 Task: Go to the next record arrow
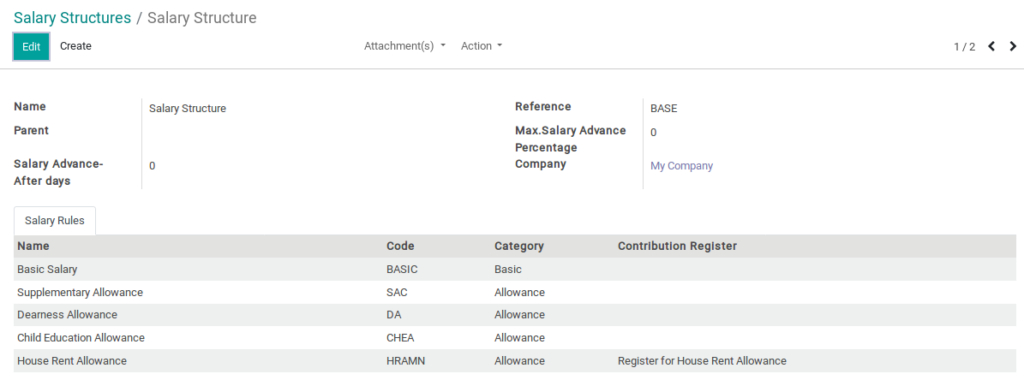(1013, 46)
